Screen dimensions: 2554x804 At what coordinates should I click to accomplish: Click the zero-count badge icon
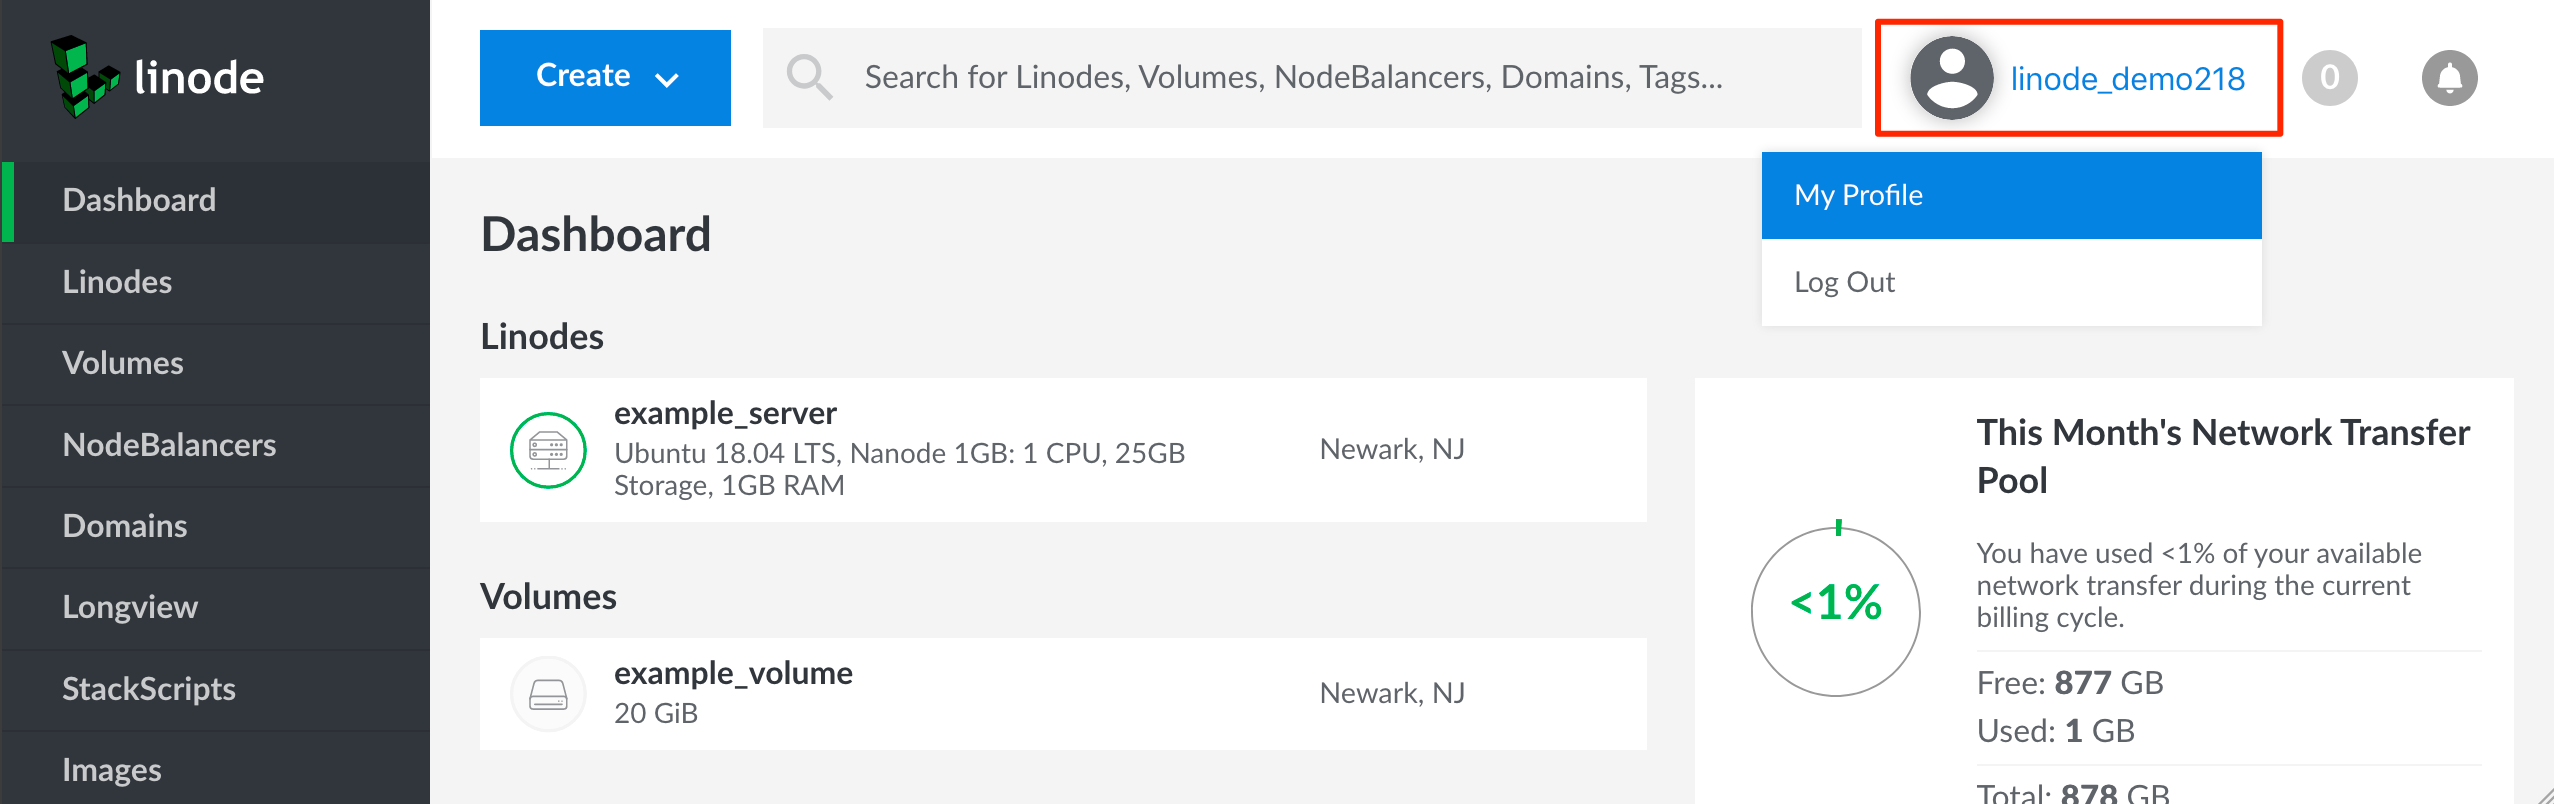click(2329, 78)
